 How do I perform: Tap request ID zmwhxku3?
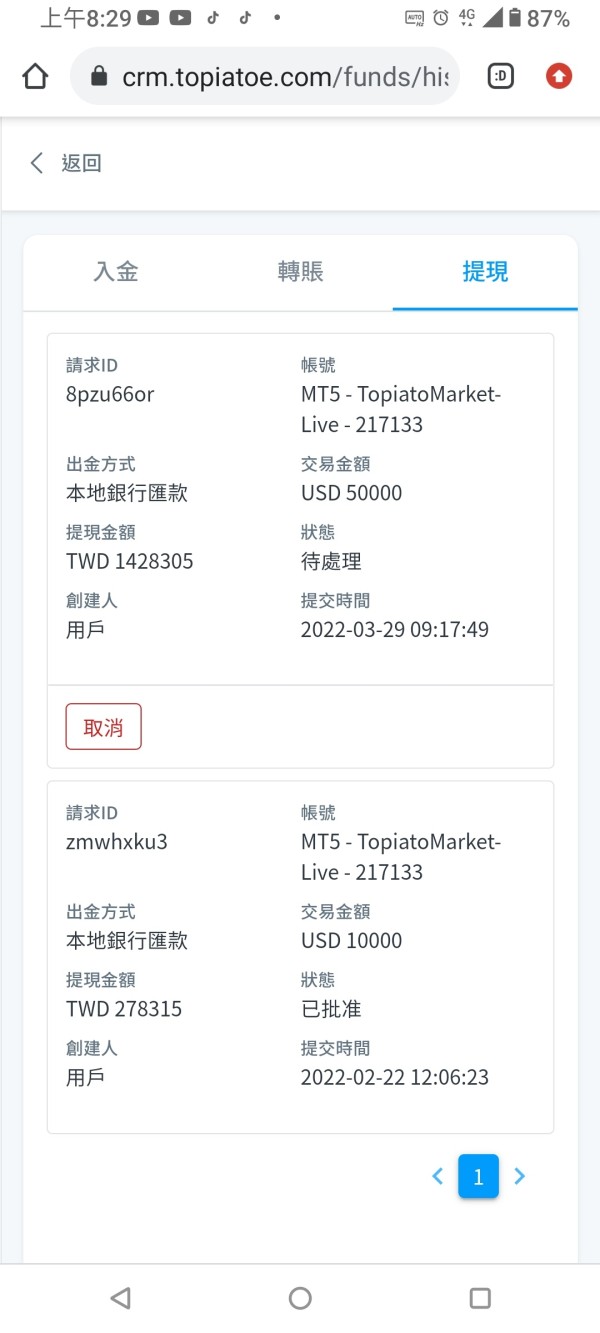coord(117,842)
